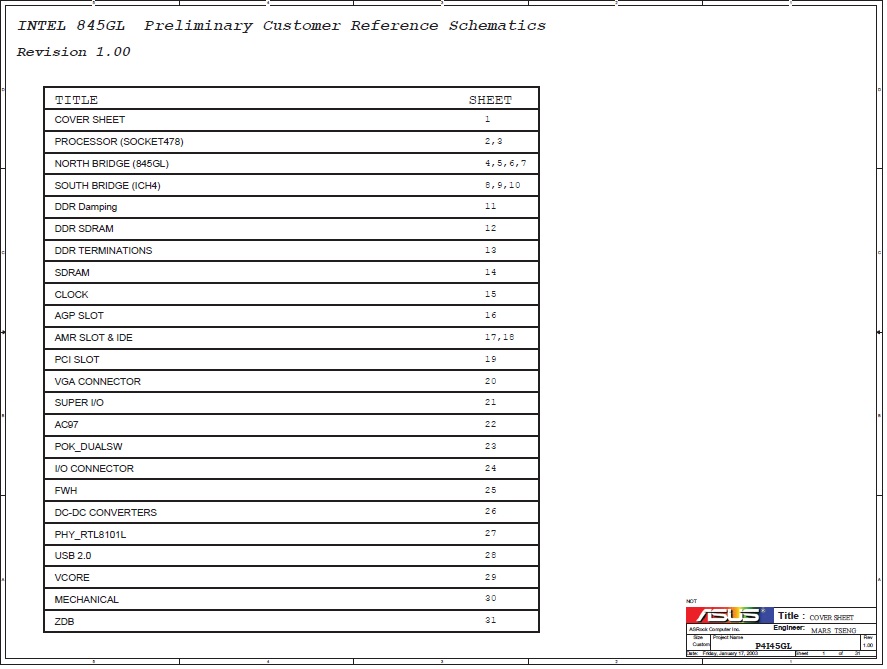Click sheet number '12' for DDR SDRAM

pyautogui.click(x=490, y=228)
